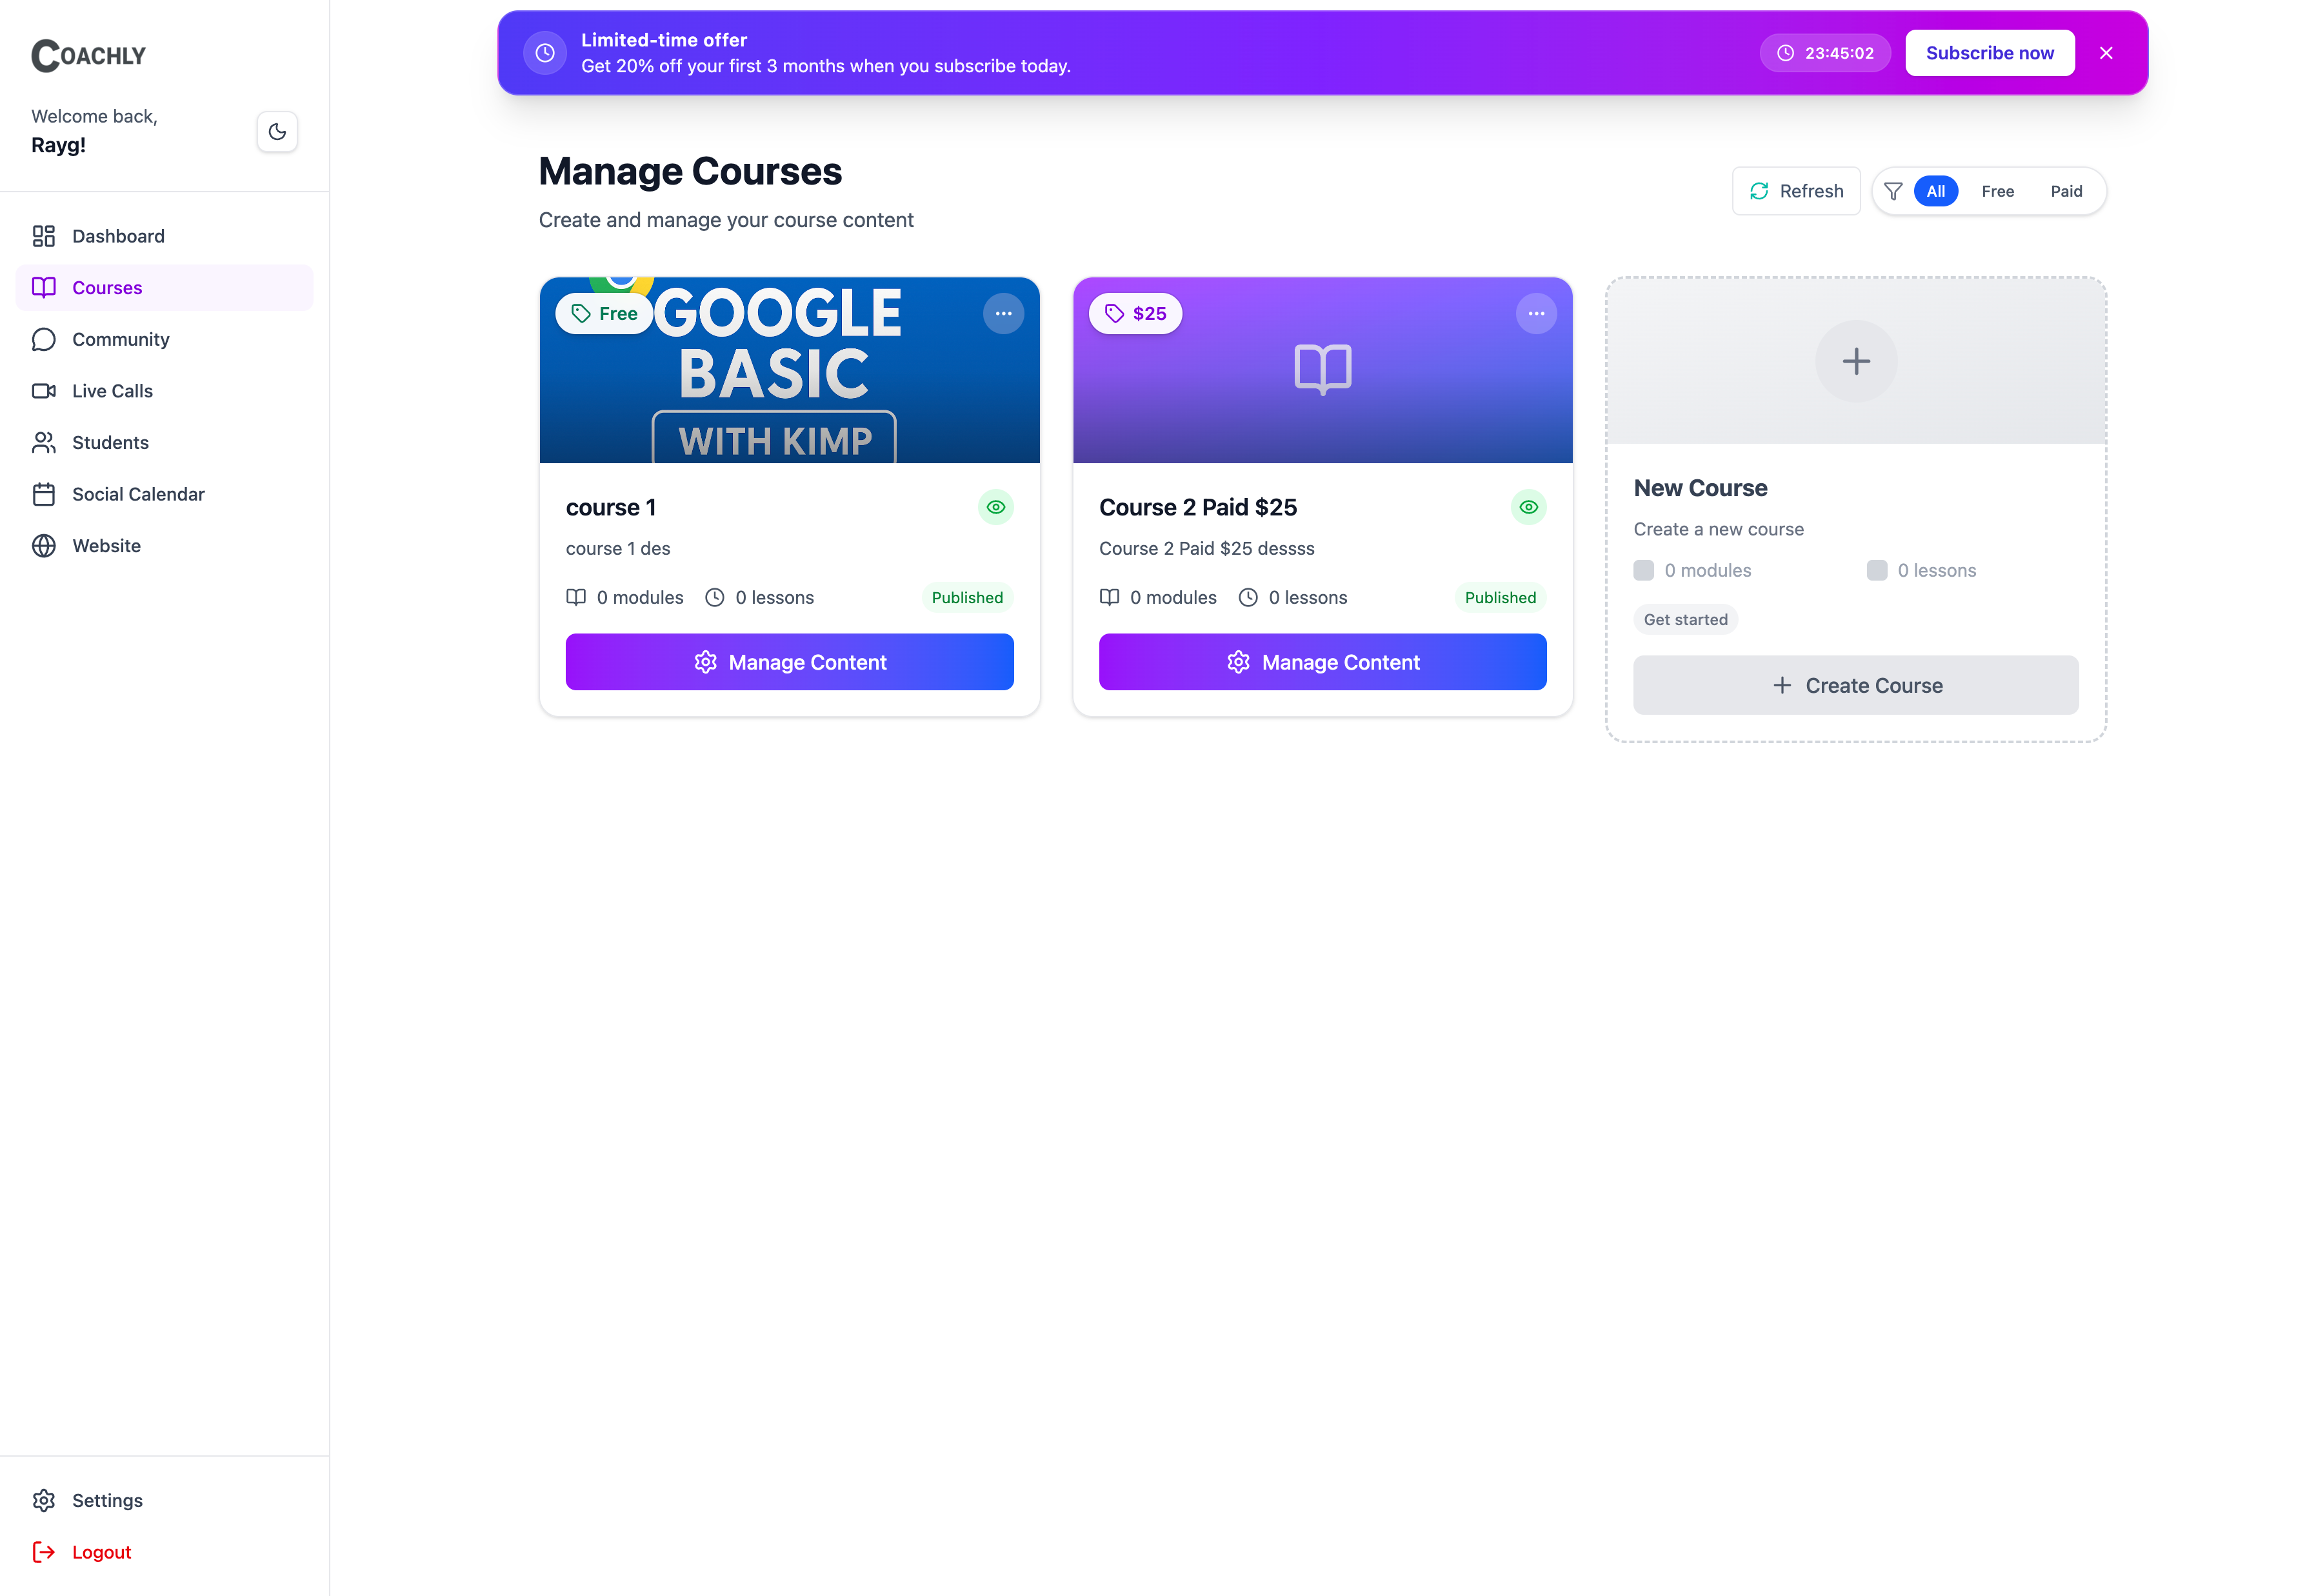This screenshot has width=2316, height=1596.
Task: Toggle visibility eye on course 1
Action: 995,507
